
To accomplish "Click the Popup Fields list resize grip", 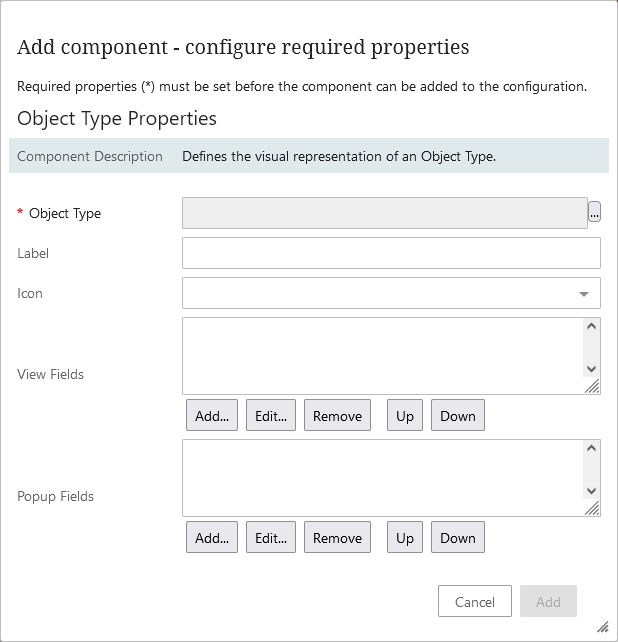I will (x=592, y=508).
